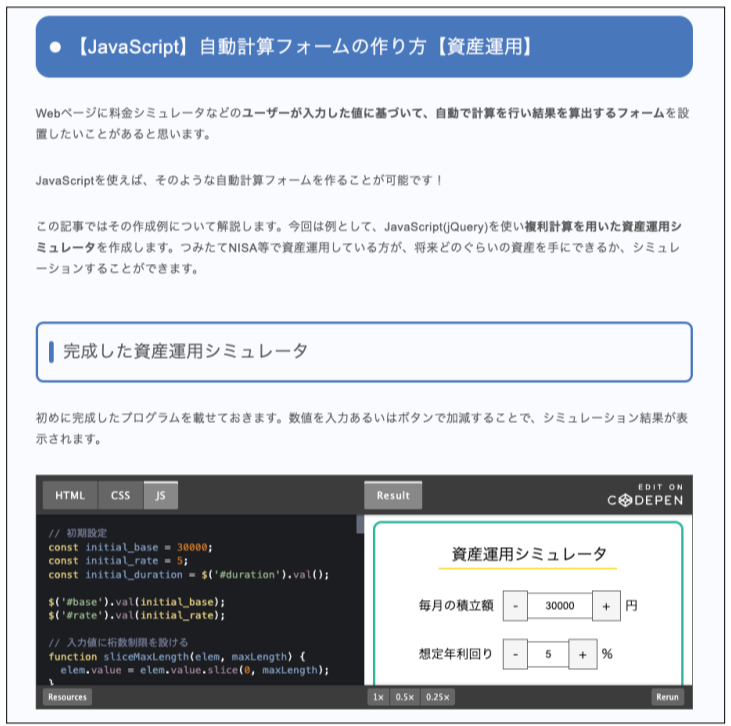Click the code line elem.value = elem.value.slice
The height and width of the screenshot is (726, 731).
pyautogui.click(x=195, y=670)
